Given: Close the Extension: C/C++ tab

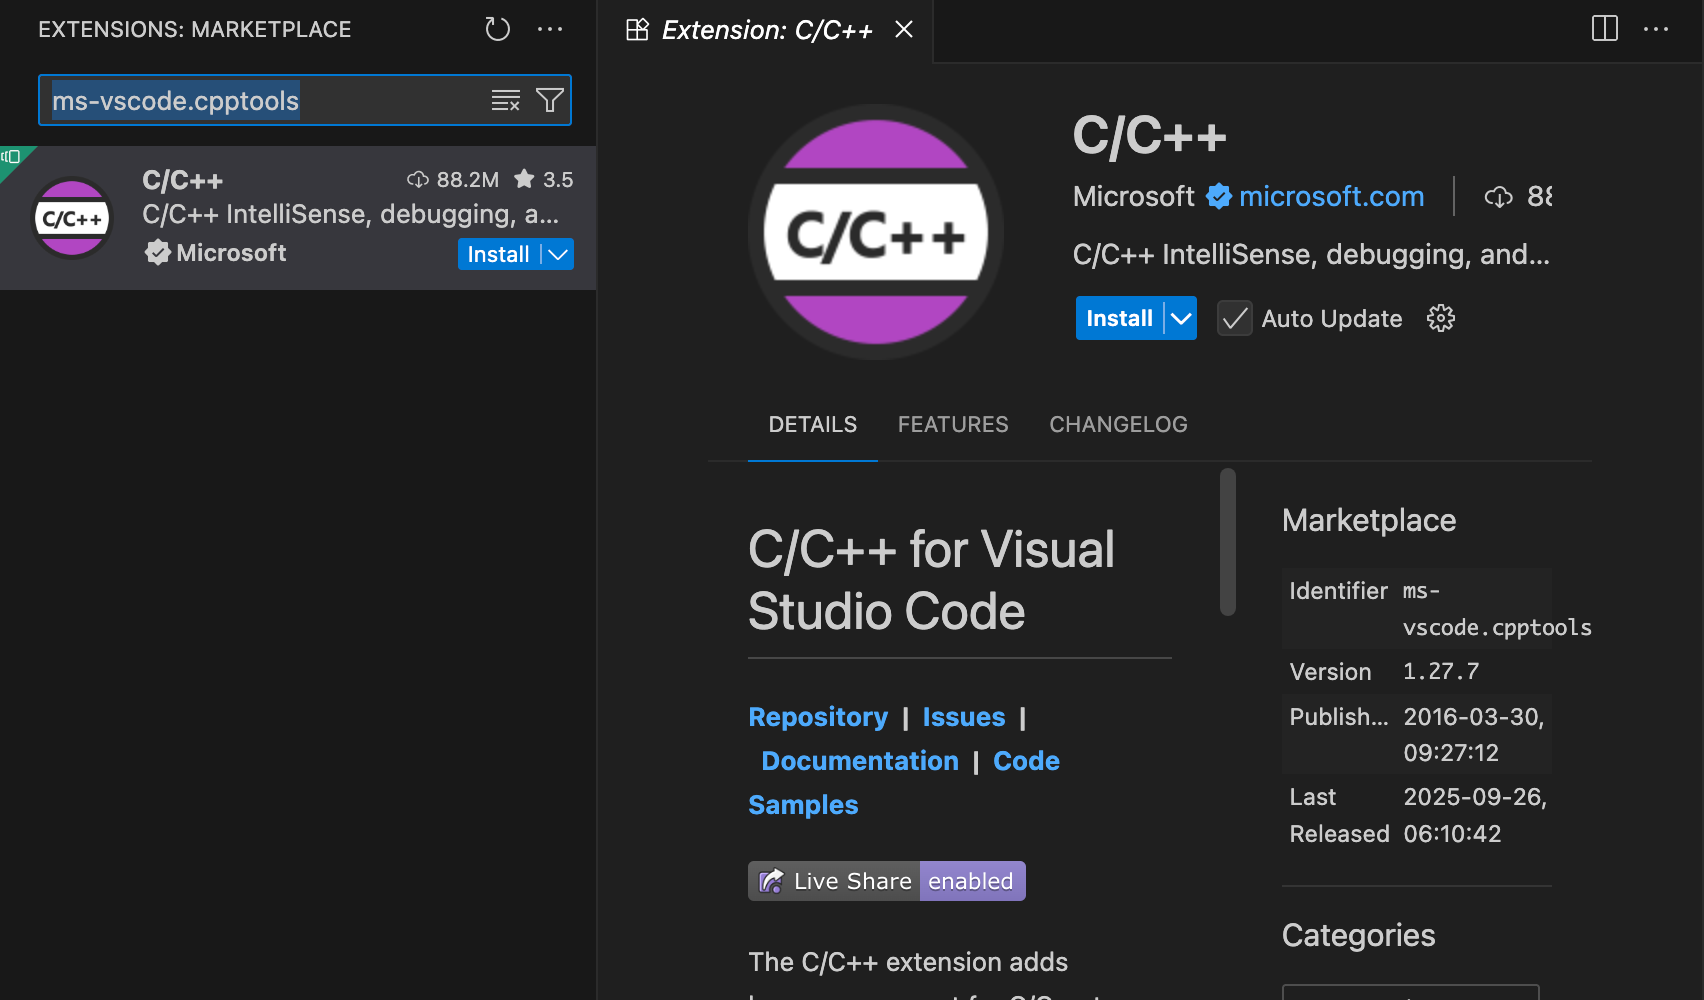Looking at the screenshot, I should pyautogui.click(x=904, y=30).
